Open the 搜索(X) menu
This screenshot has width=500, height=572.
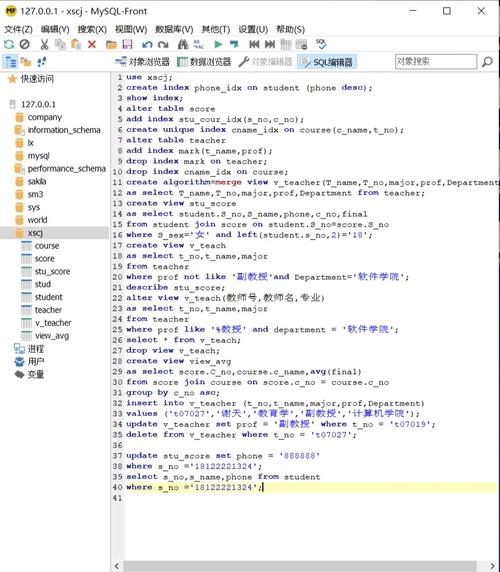point(92,29)
